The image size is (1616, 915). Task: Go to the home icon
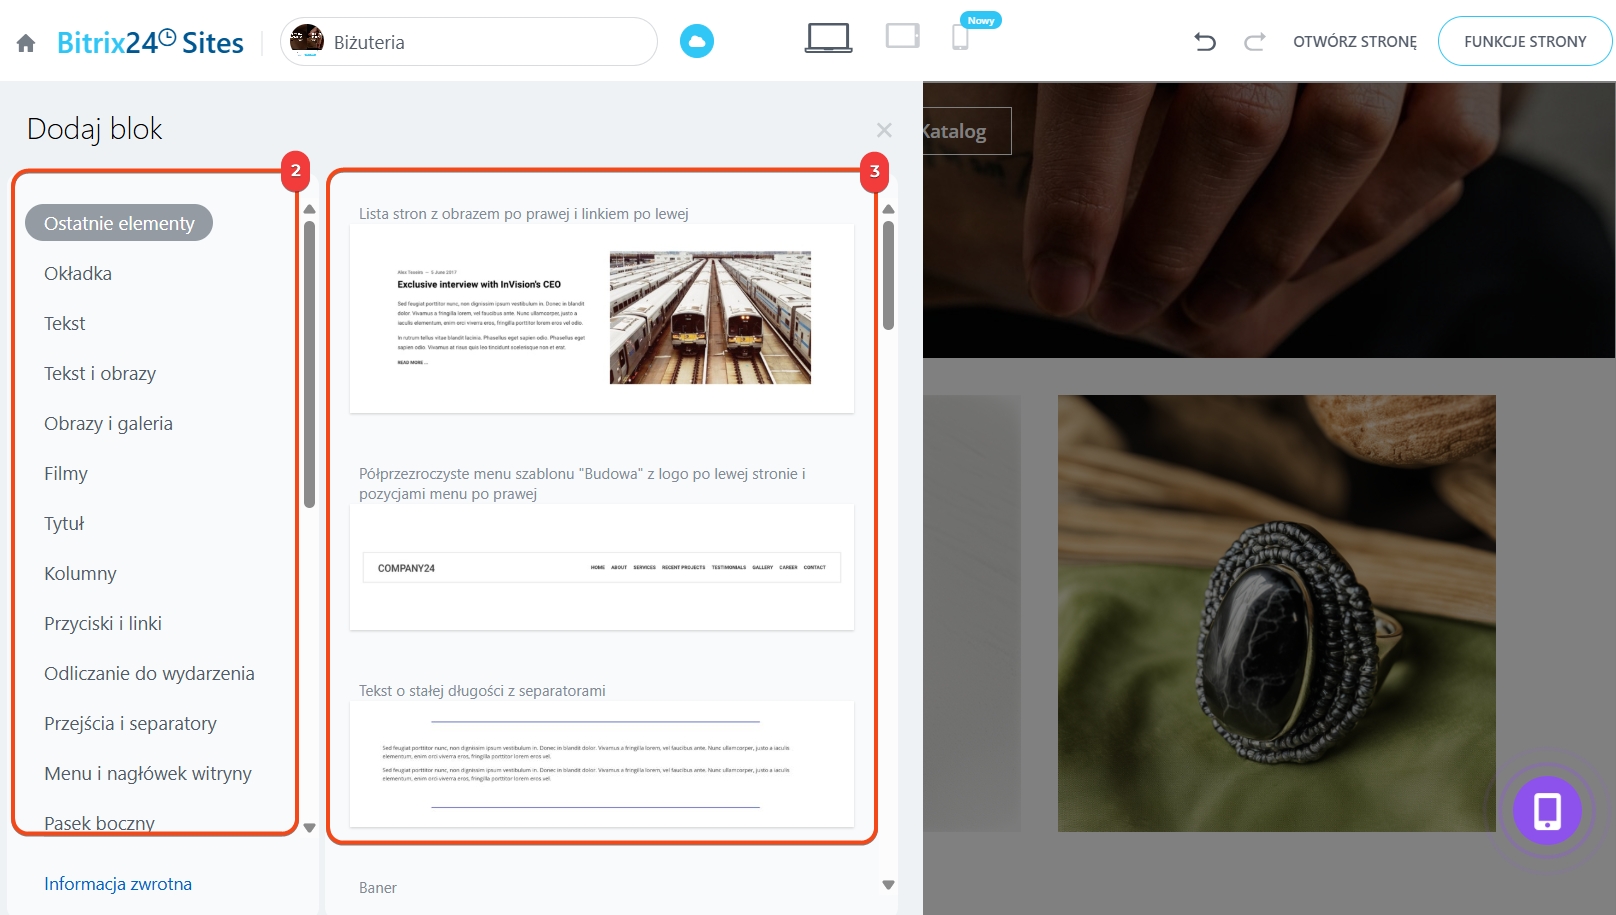tap(26, 43)
